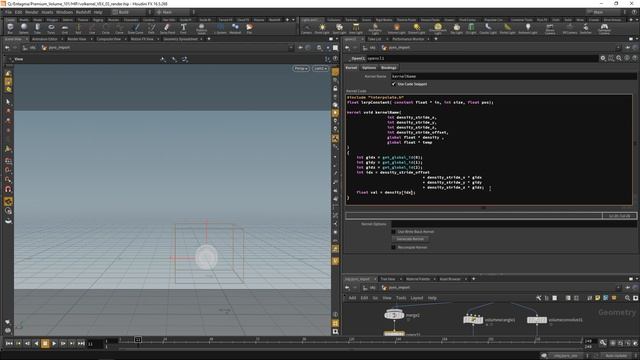This screenshot has width=640, height=360.
Task: Add an Environment Light from shelf
Action: tap(438, 29)
